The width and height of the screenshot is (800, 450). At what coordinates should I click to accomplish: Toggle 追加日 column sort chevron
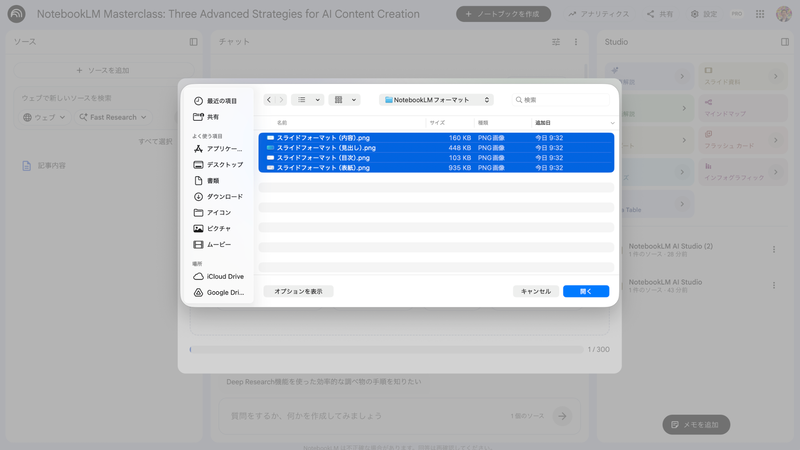pos(612,123)
